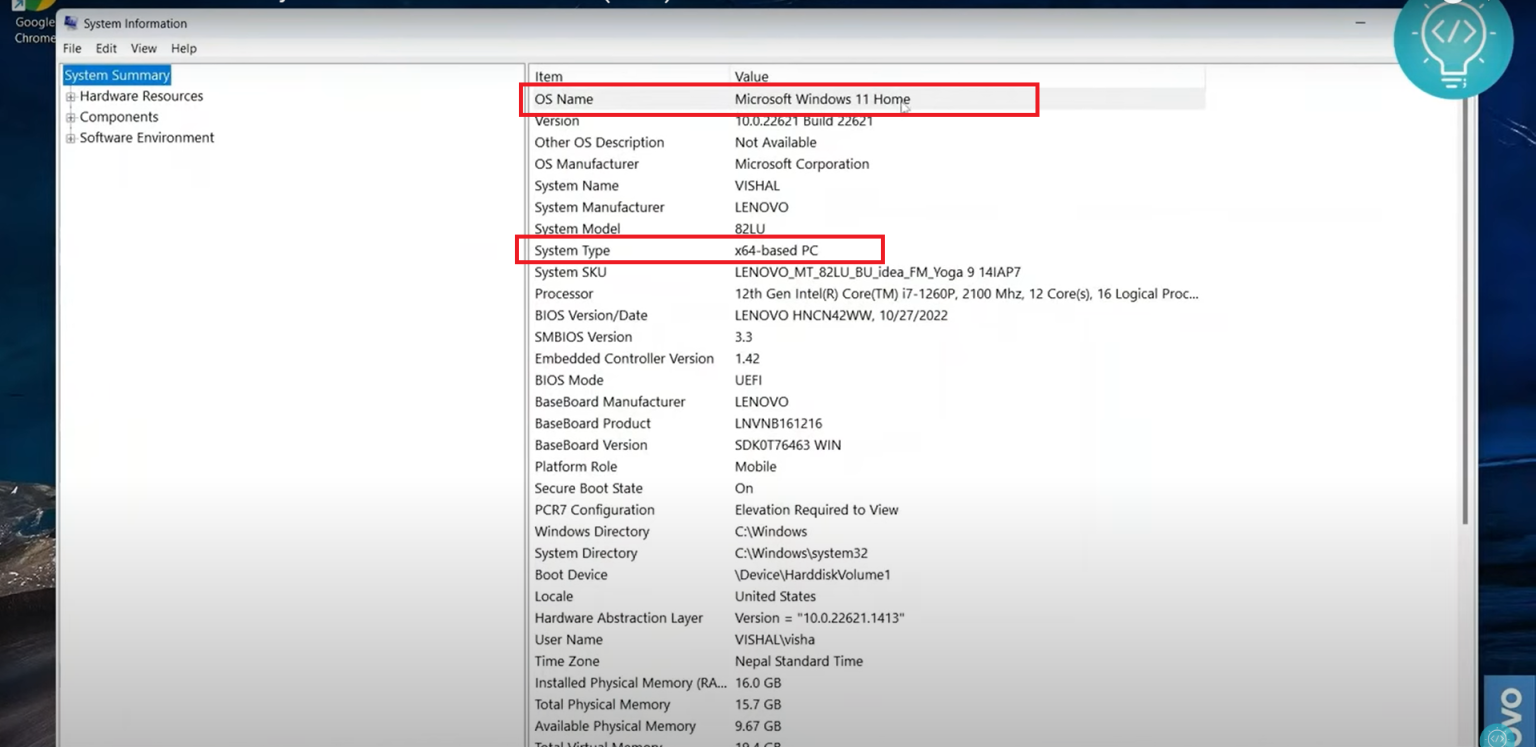
Task: Click the System Information window title icon
Action: pos(71,23)
